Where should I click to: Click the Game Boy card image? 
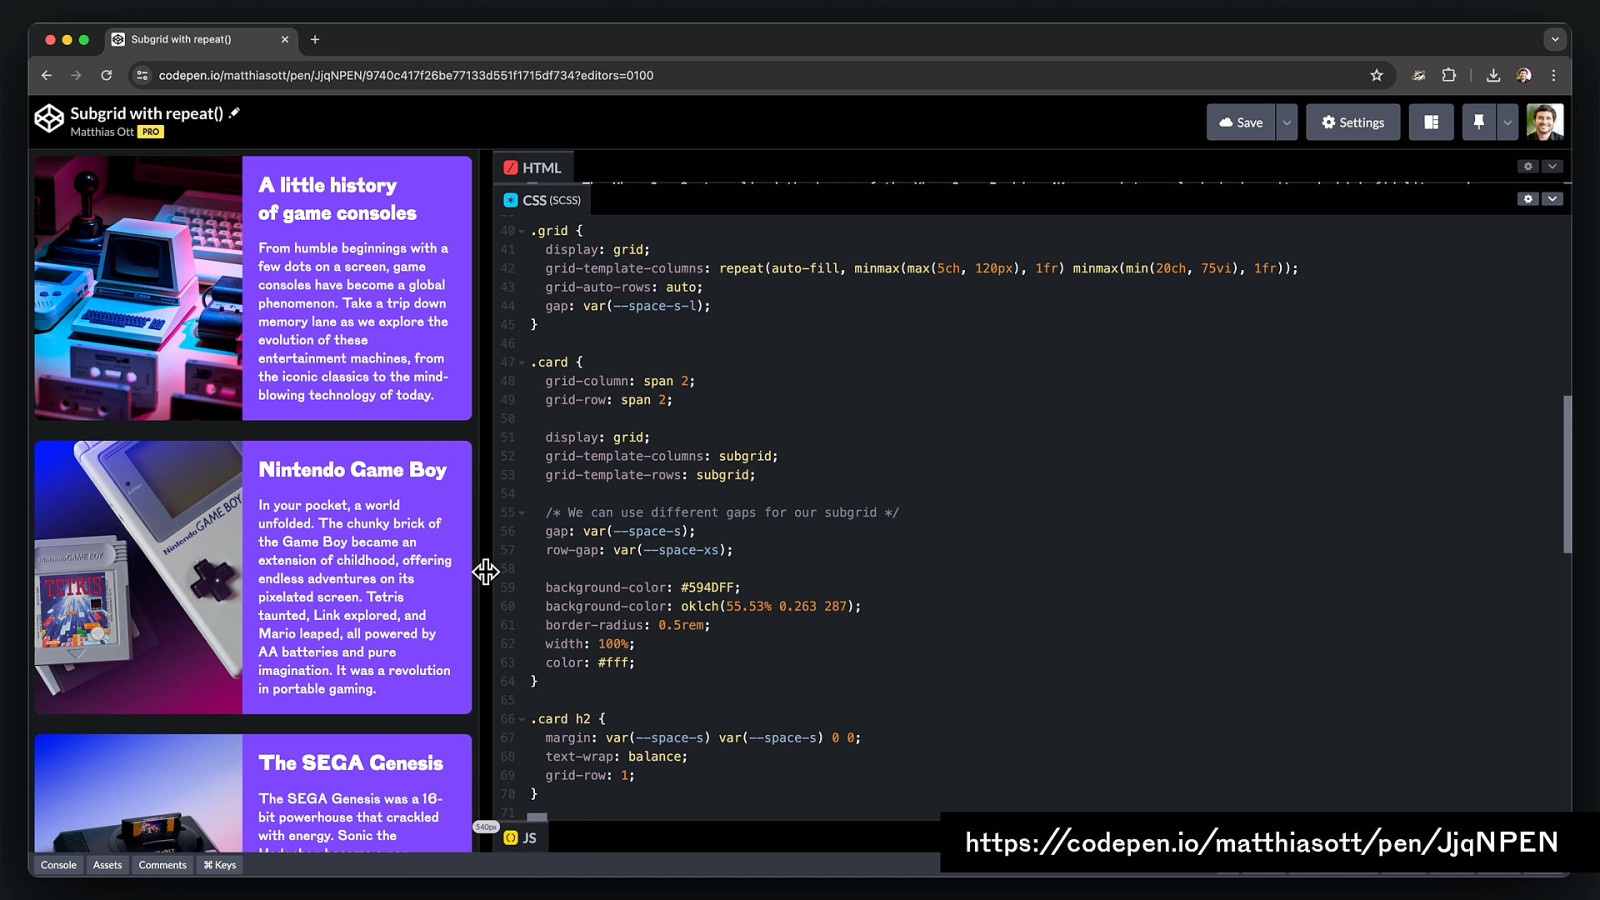coord(138,578)
